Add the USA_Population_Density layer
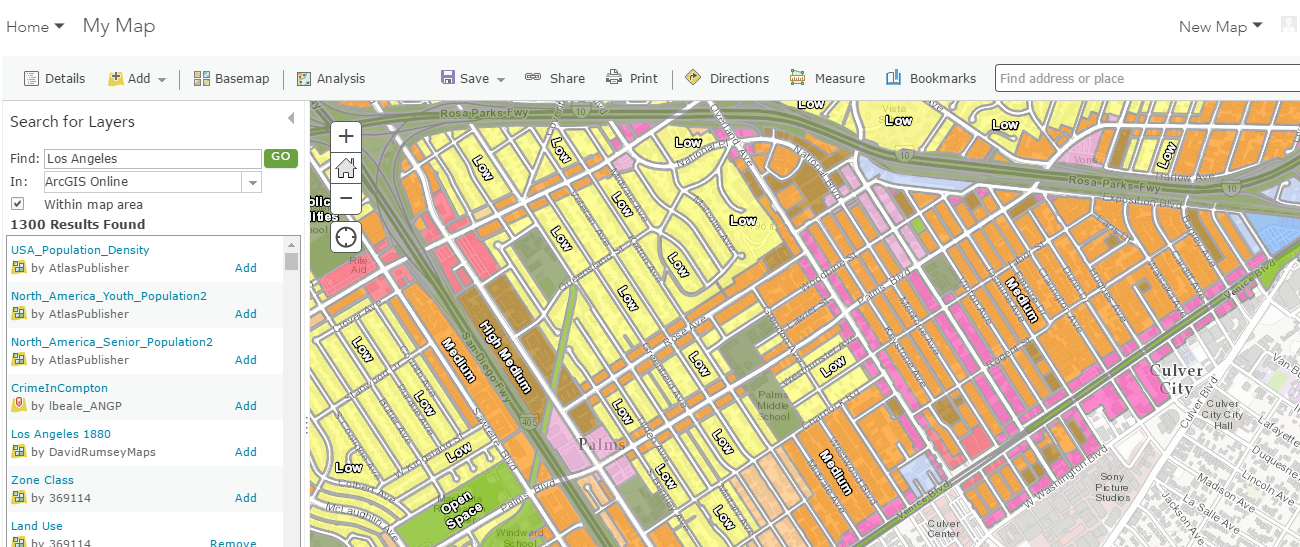The height and width of the screenshot is (547, 1300). [x=246, y=268]
